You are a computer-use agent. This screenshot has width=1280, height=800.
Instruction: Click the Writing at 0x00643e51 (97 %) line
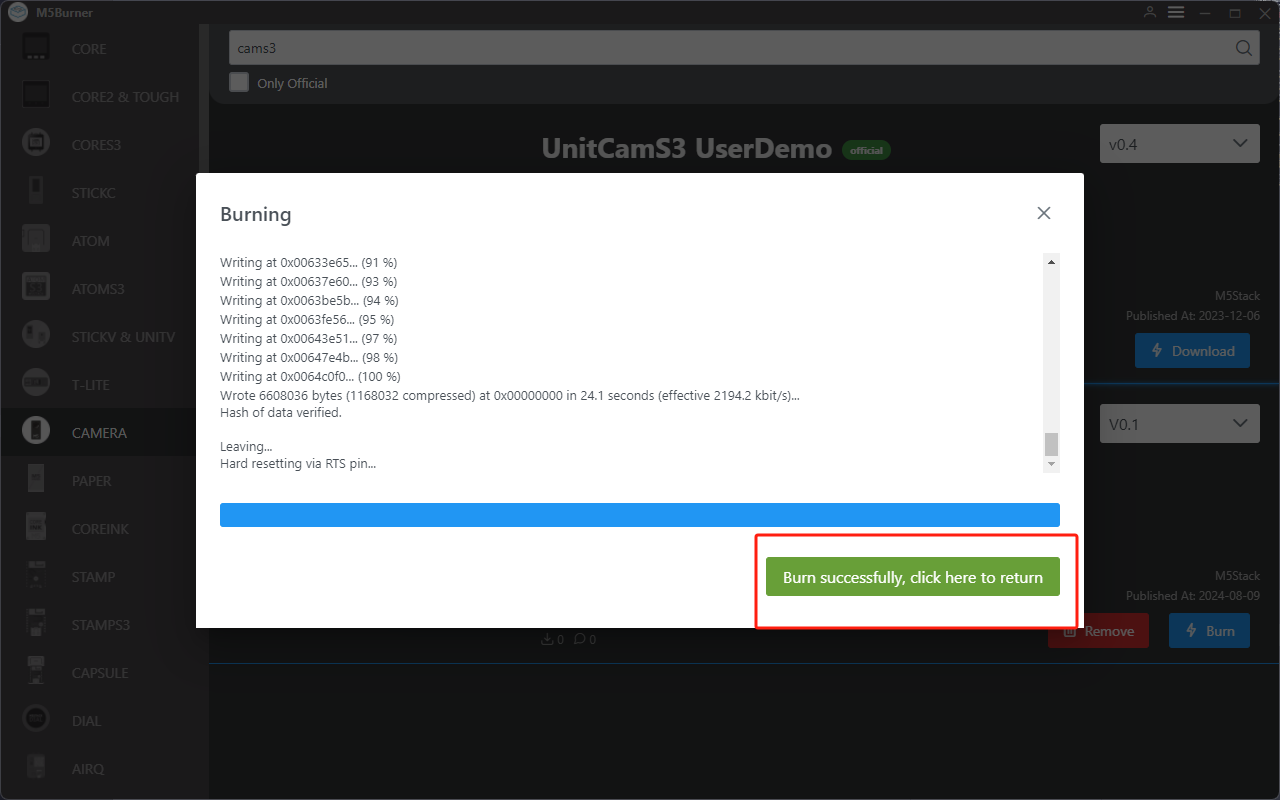coord(308,339)
